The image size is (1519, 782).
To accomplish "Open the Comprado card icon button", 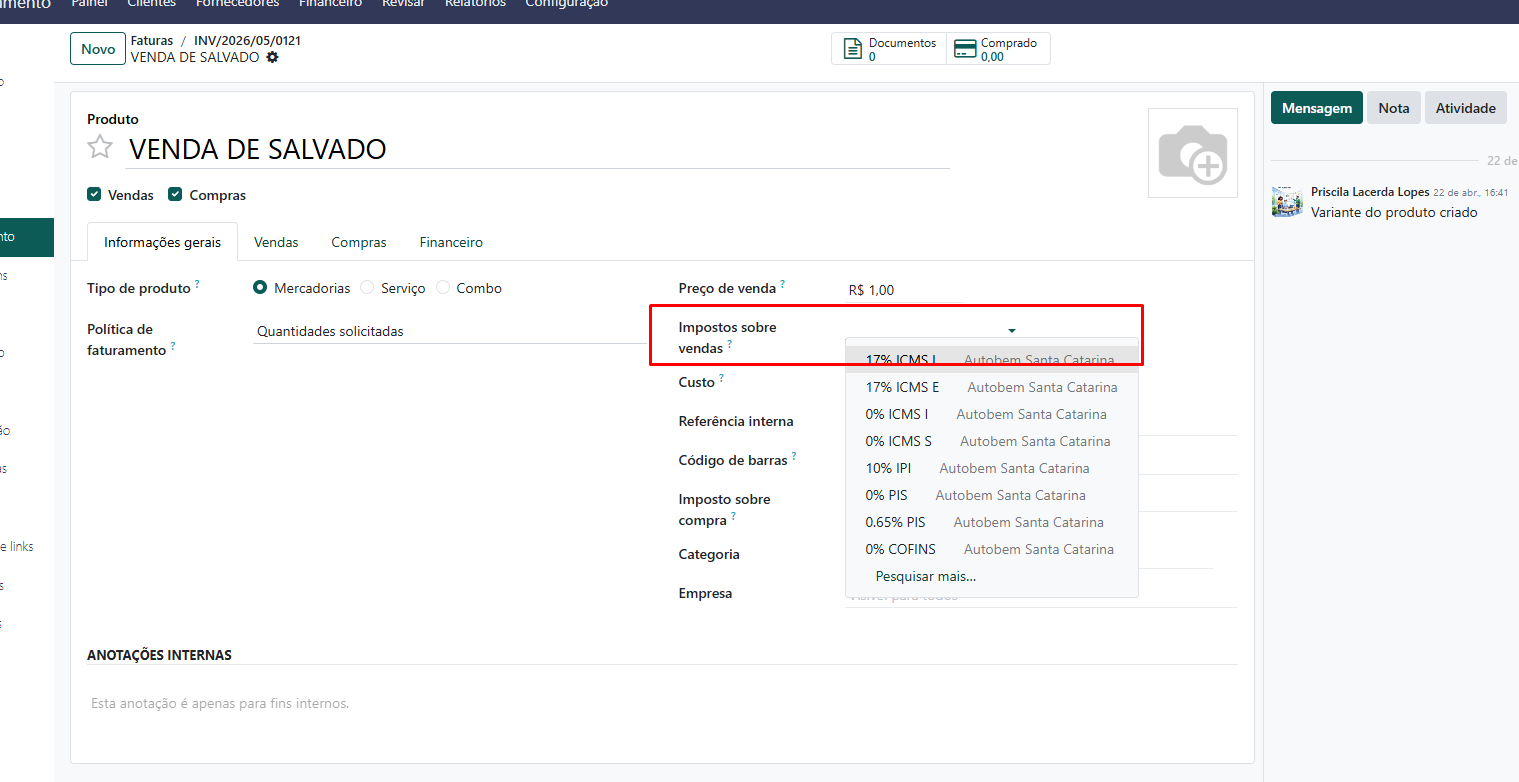I will tap(965, 49).
